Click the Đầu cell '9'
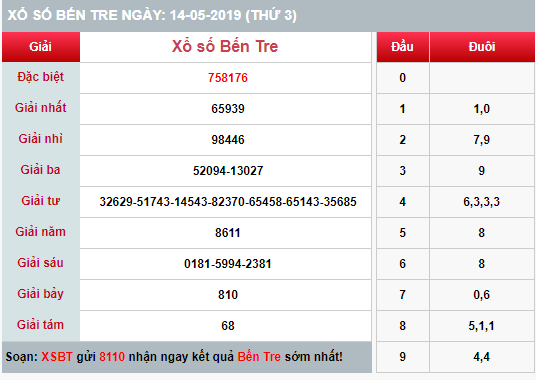This screenshot has width=536, height=380. coord(403,357)
